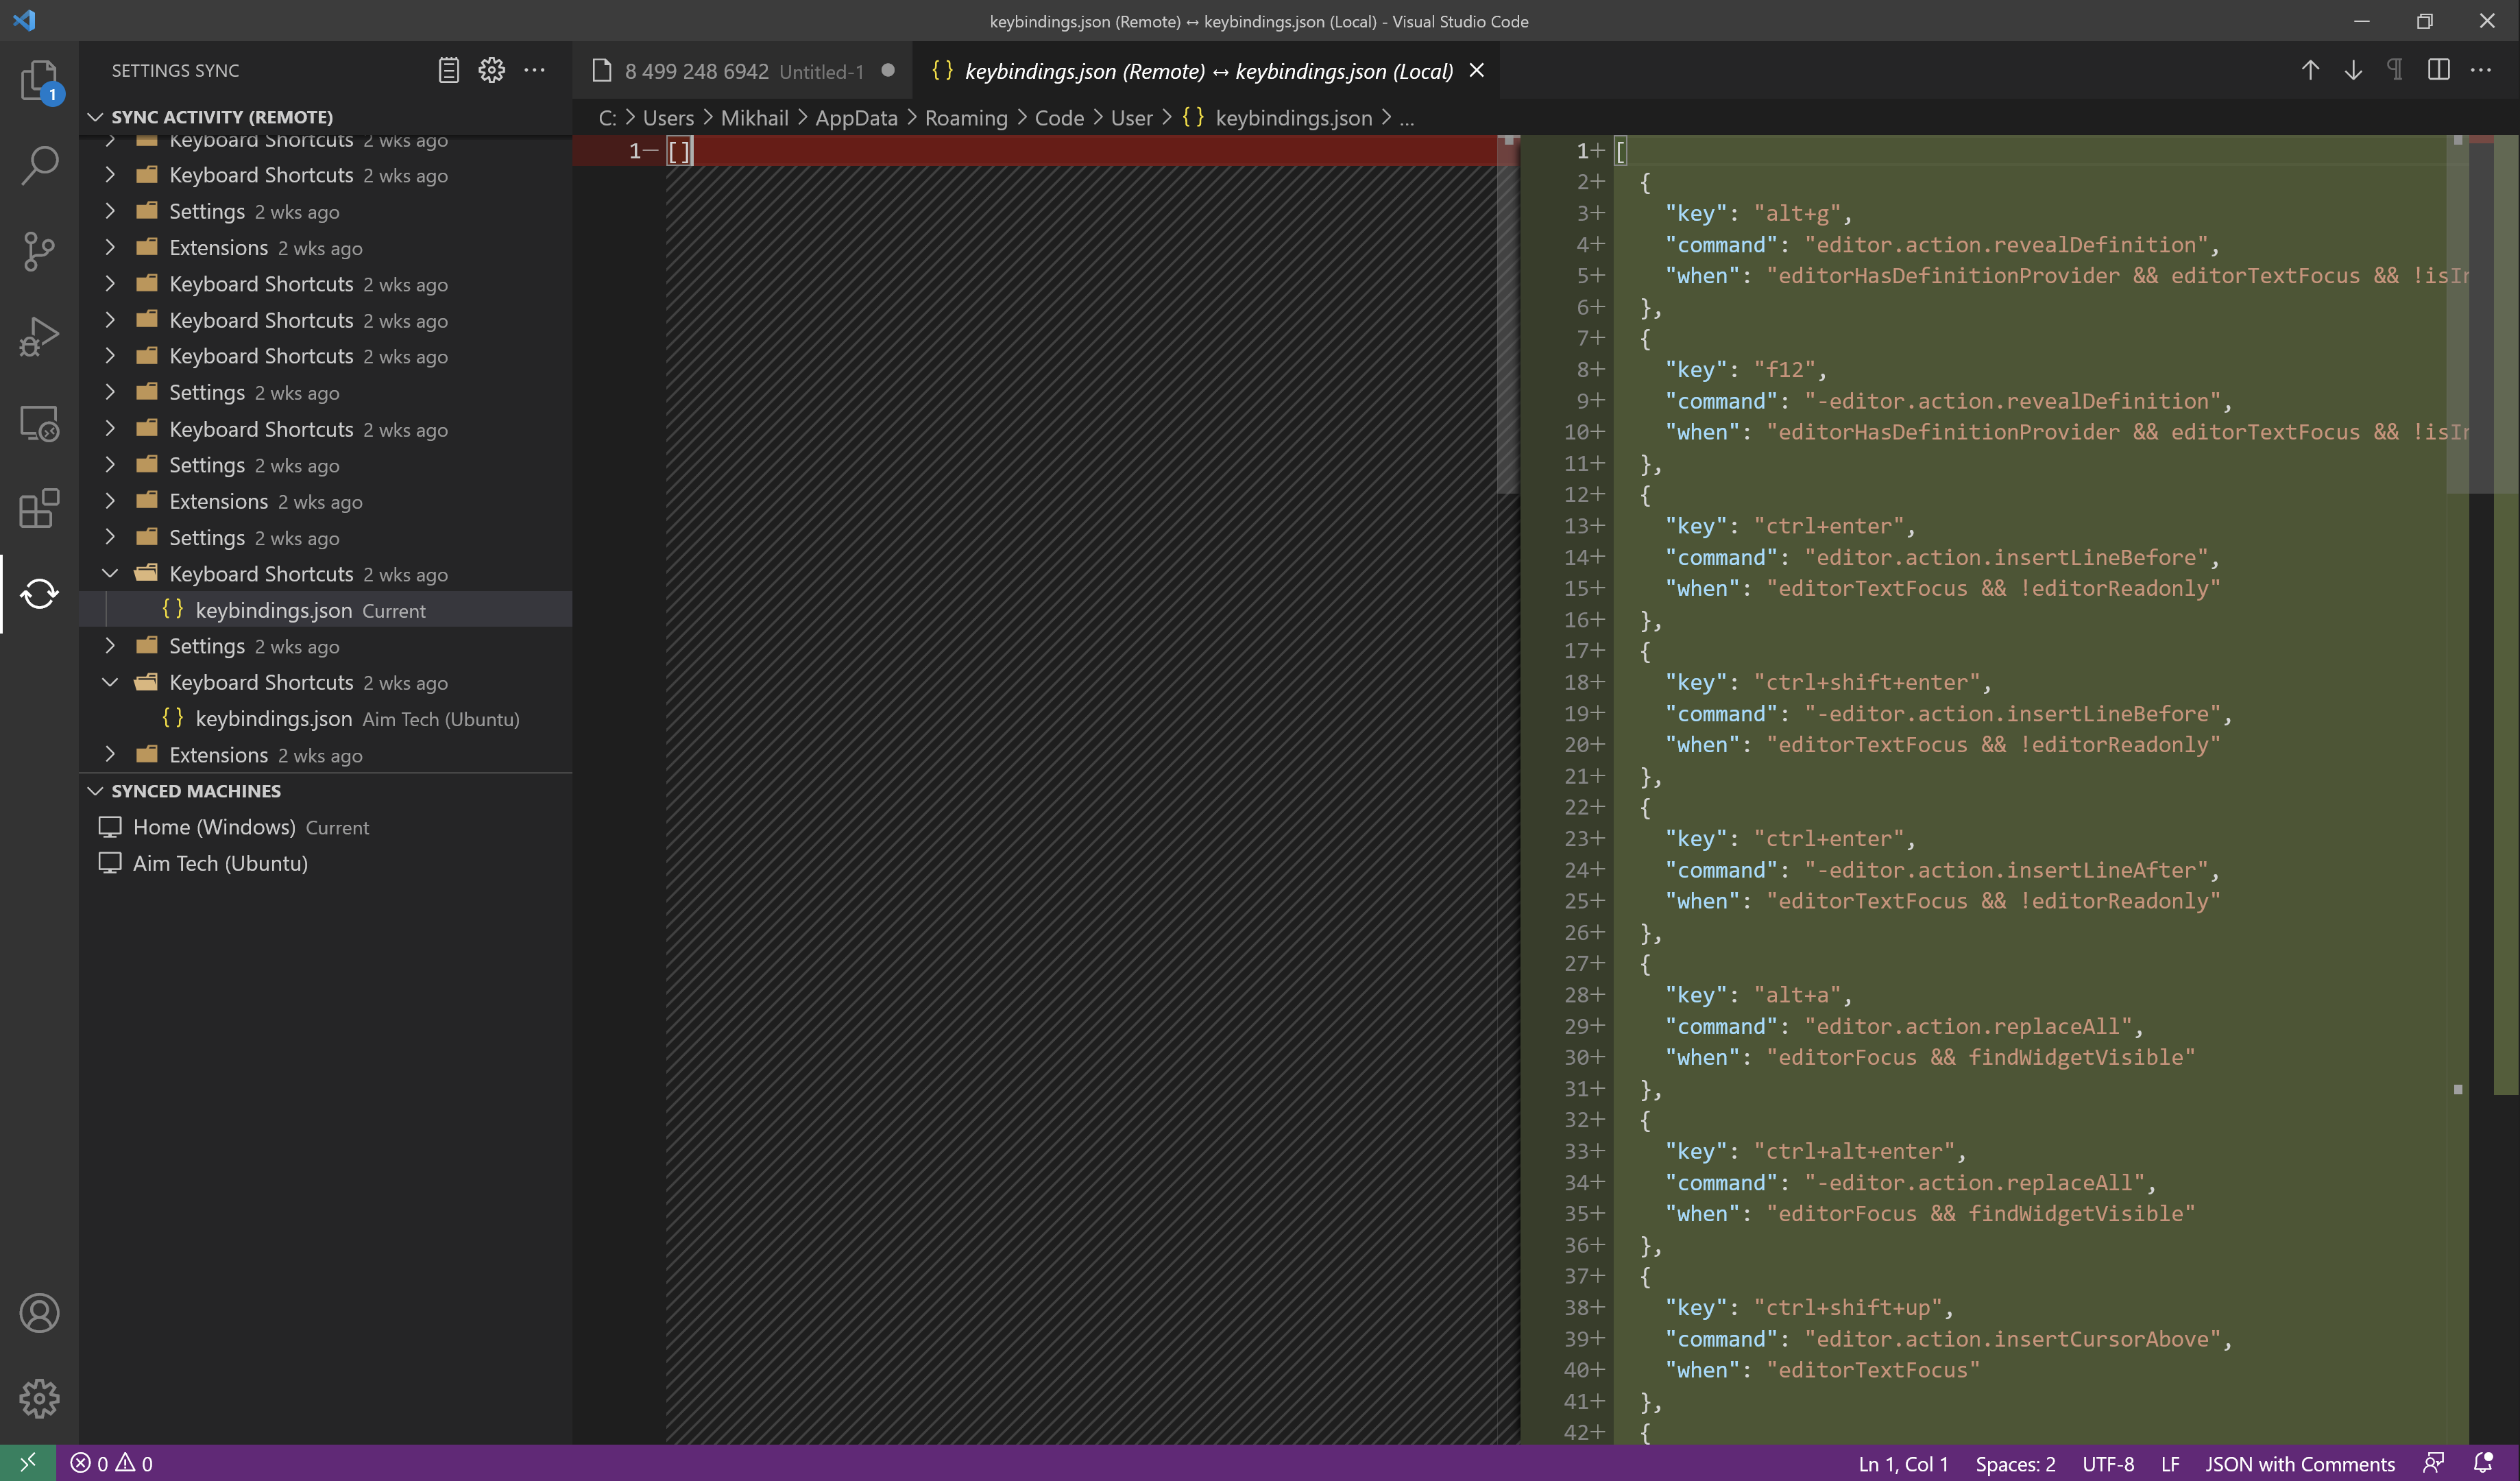Click the Code breadcrumb segment
The height and width of the screenshot is (1481, 2520).
(1059, 118)
